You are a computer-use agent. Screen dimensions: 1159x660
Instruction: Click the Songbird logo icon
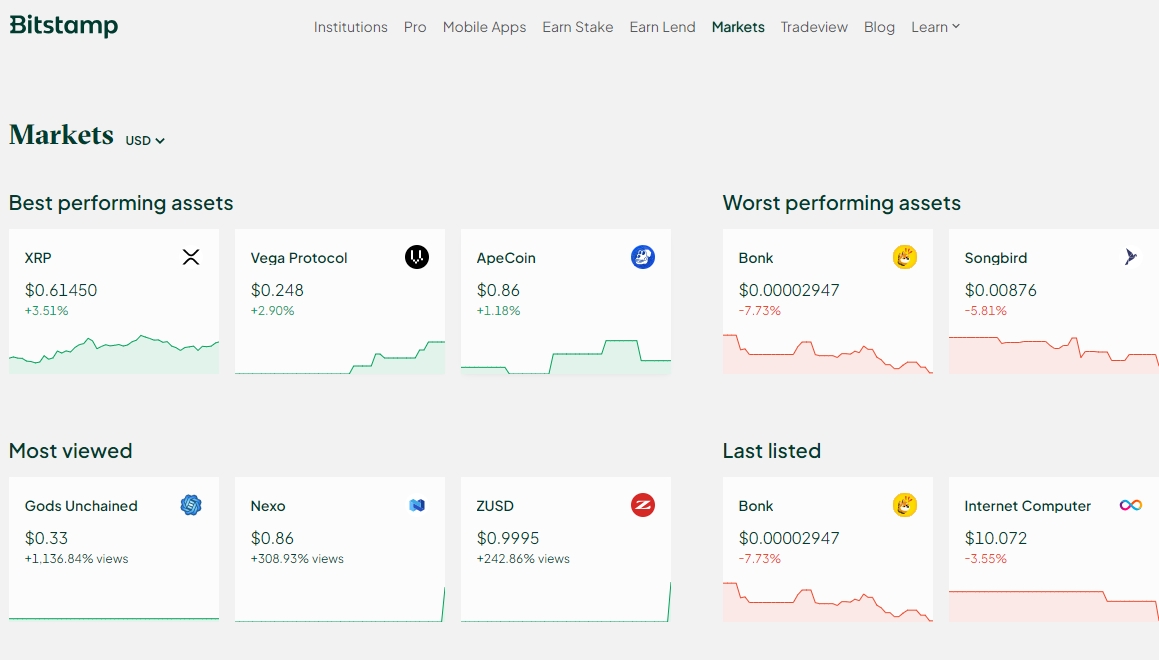click(1131, 257)
